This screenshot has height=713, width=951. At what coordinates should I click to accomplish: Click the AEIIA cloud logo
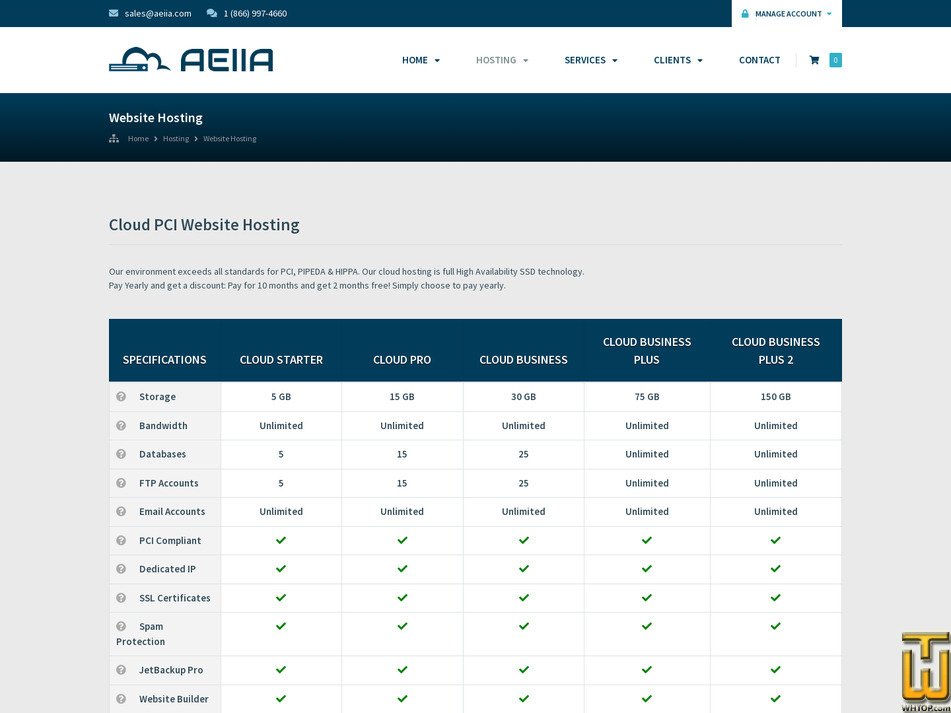point(191,59)
